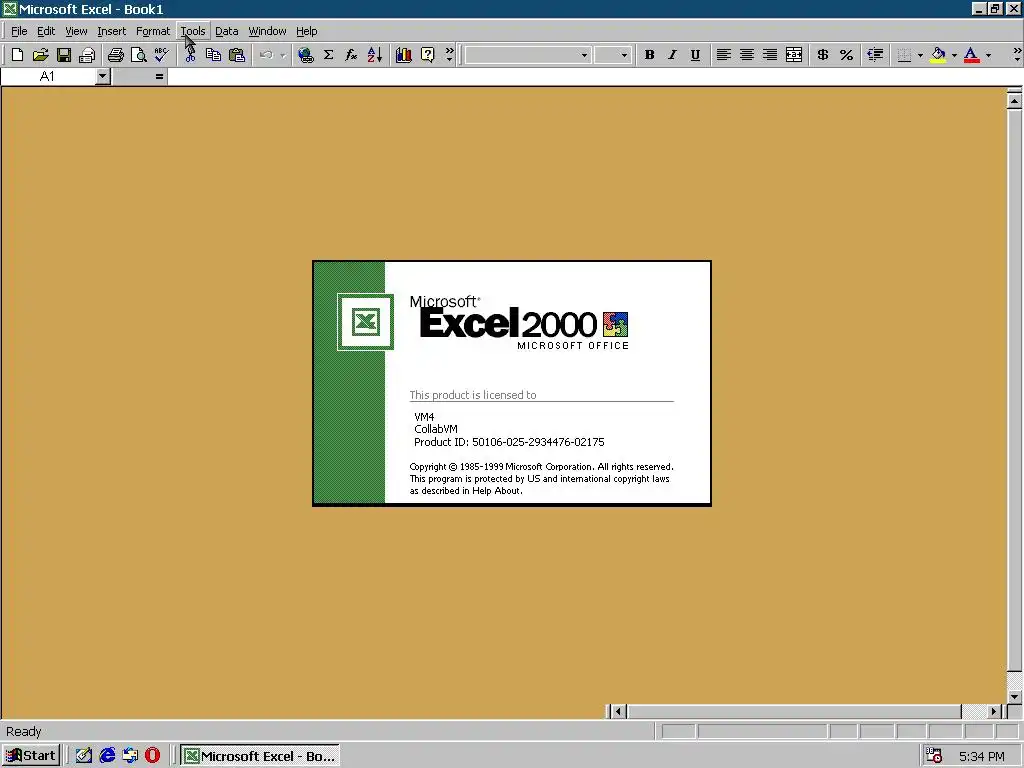Viewport: 1024px width, 768px height.
Task: Apply yellow Fill Color bucket
Action: coord(938,56)
